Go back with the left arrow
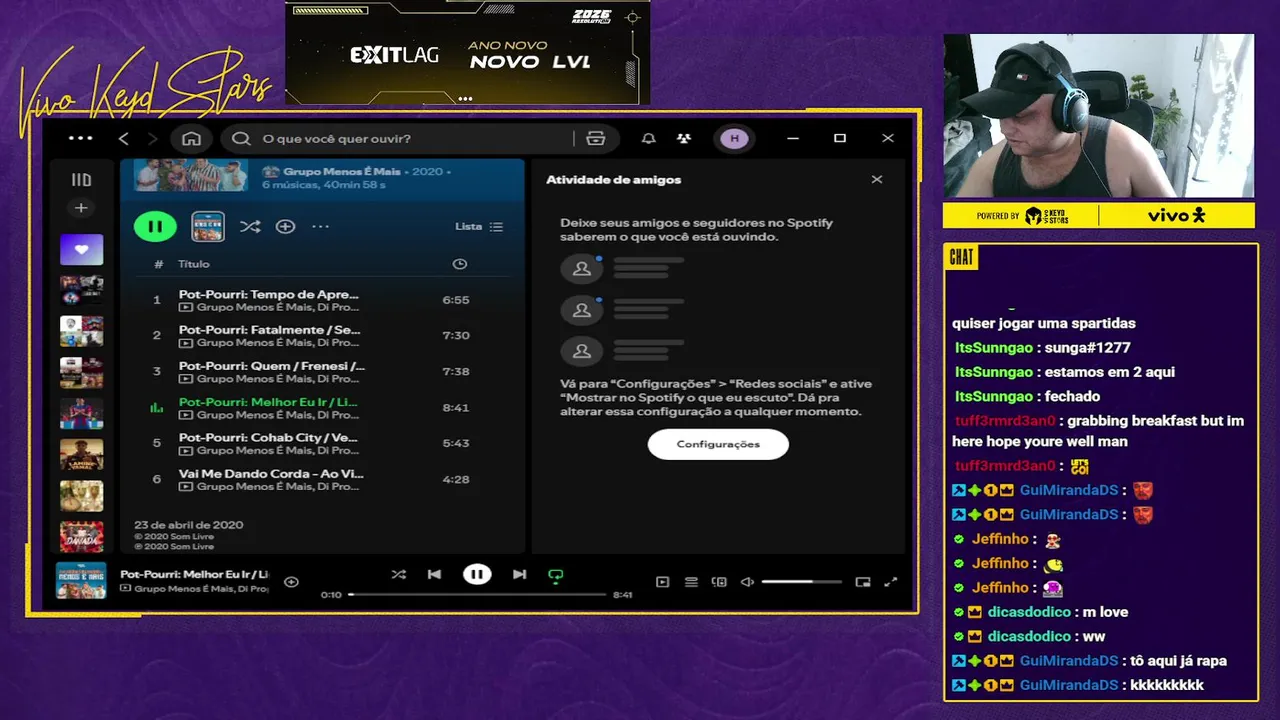Screen dimensions: 1280x720 [124, 139]
